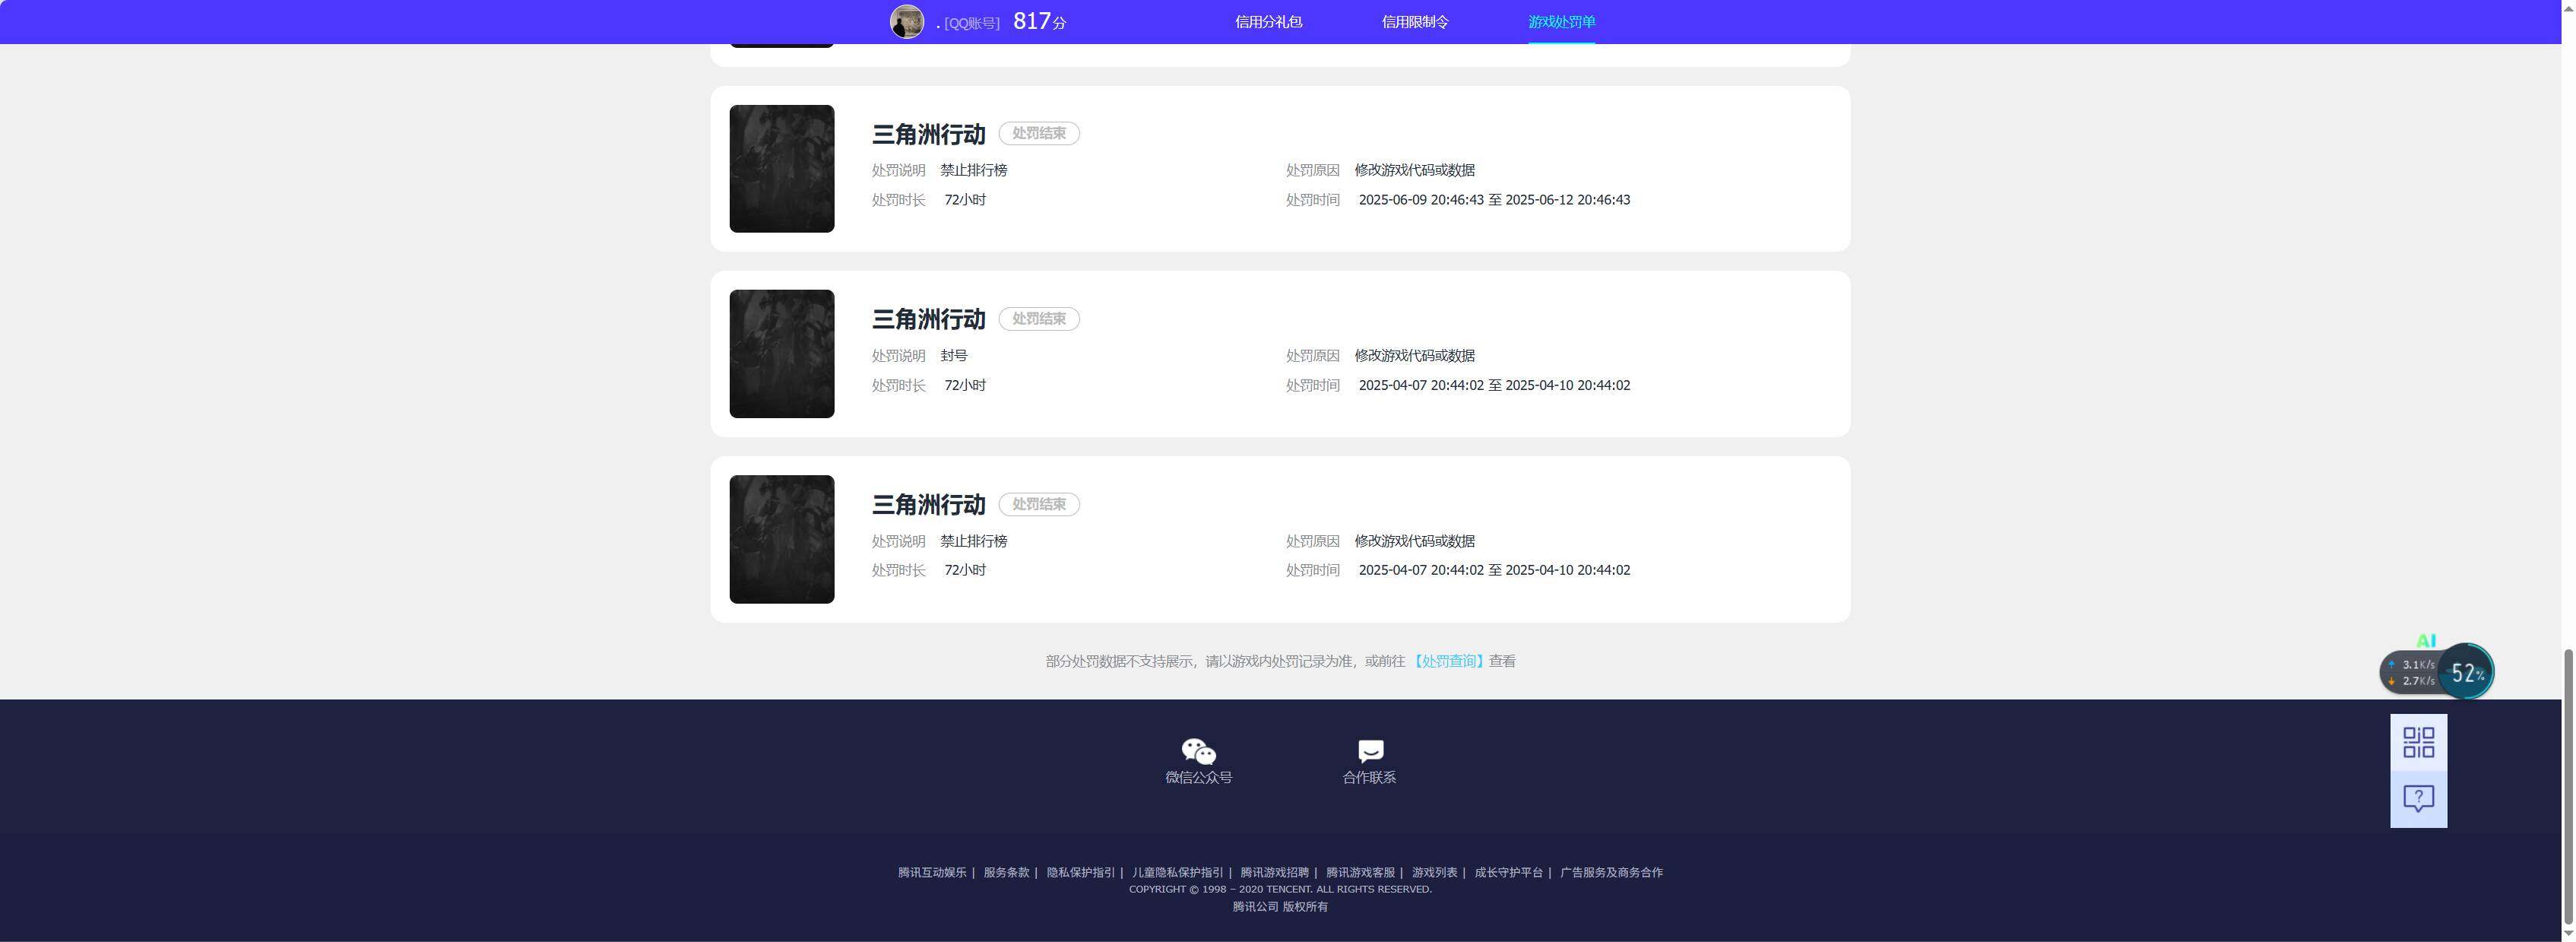Click the 817分 credit score
2576x942 pixels.
tap(1039, 22)
